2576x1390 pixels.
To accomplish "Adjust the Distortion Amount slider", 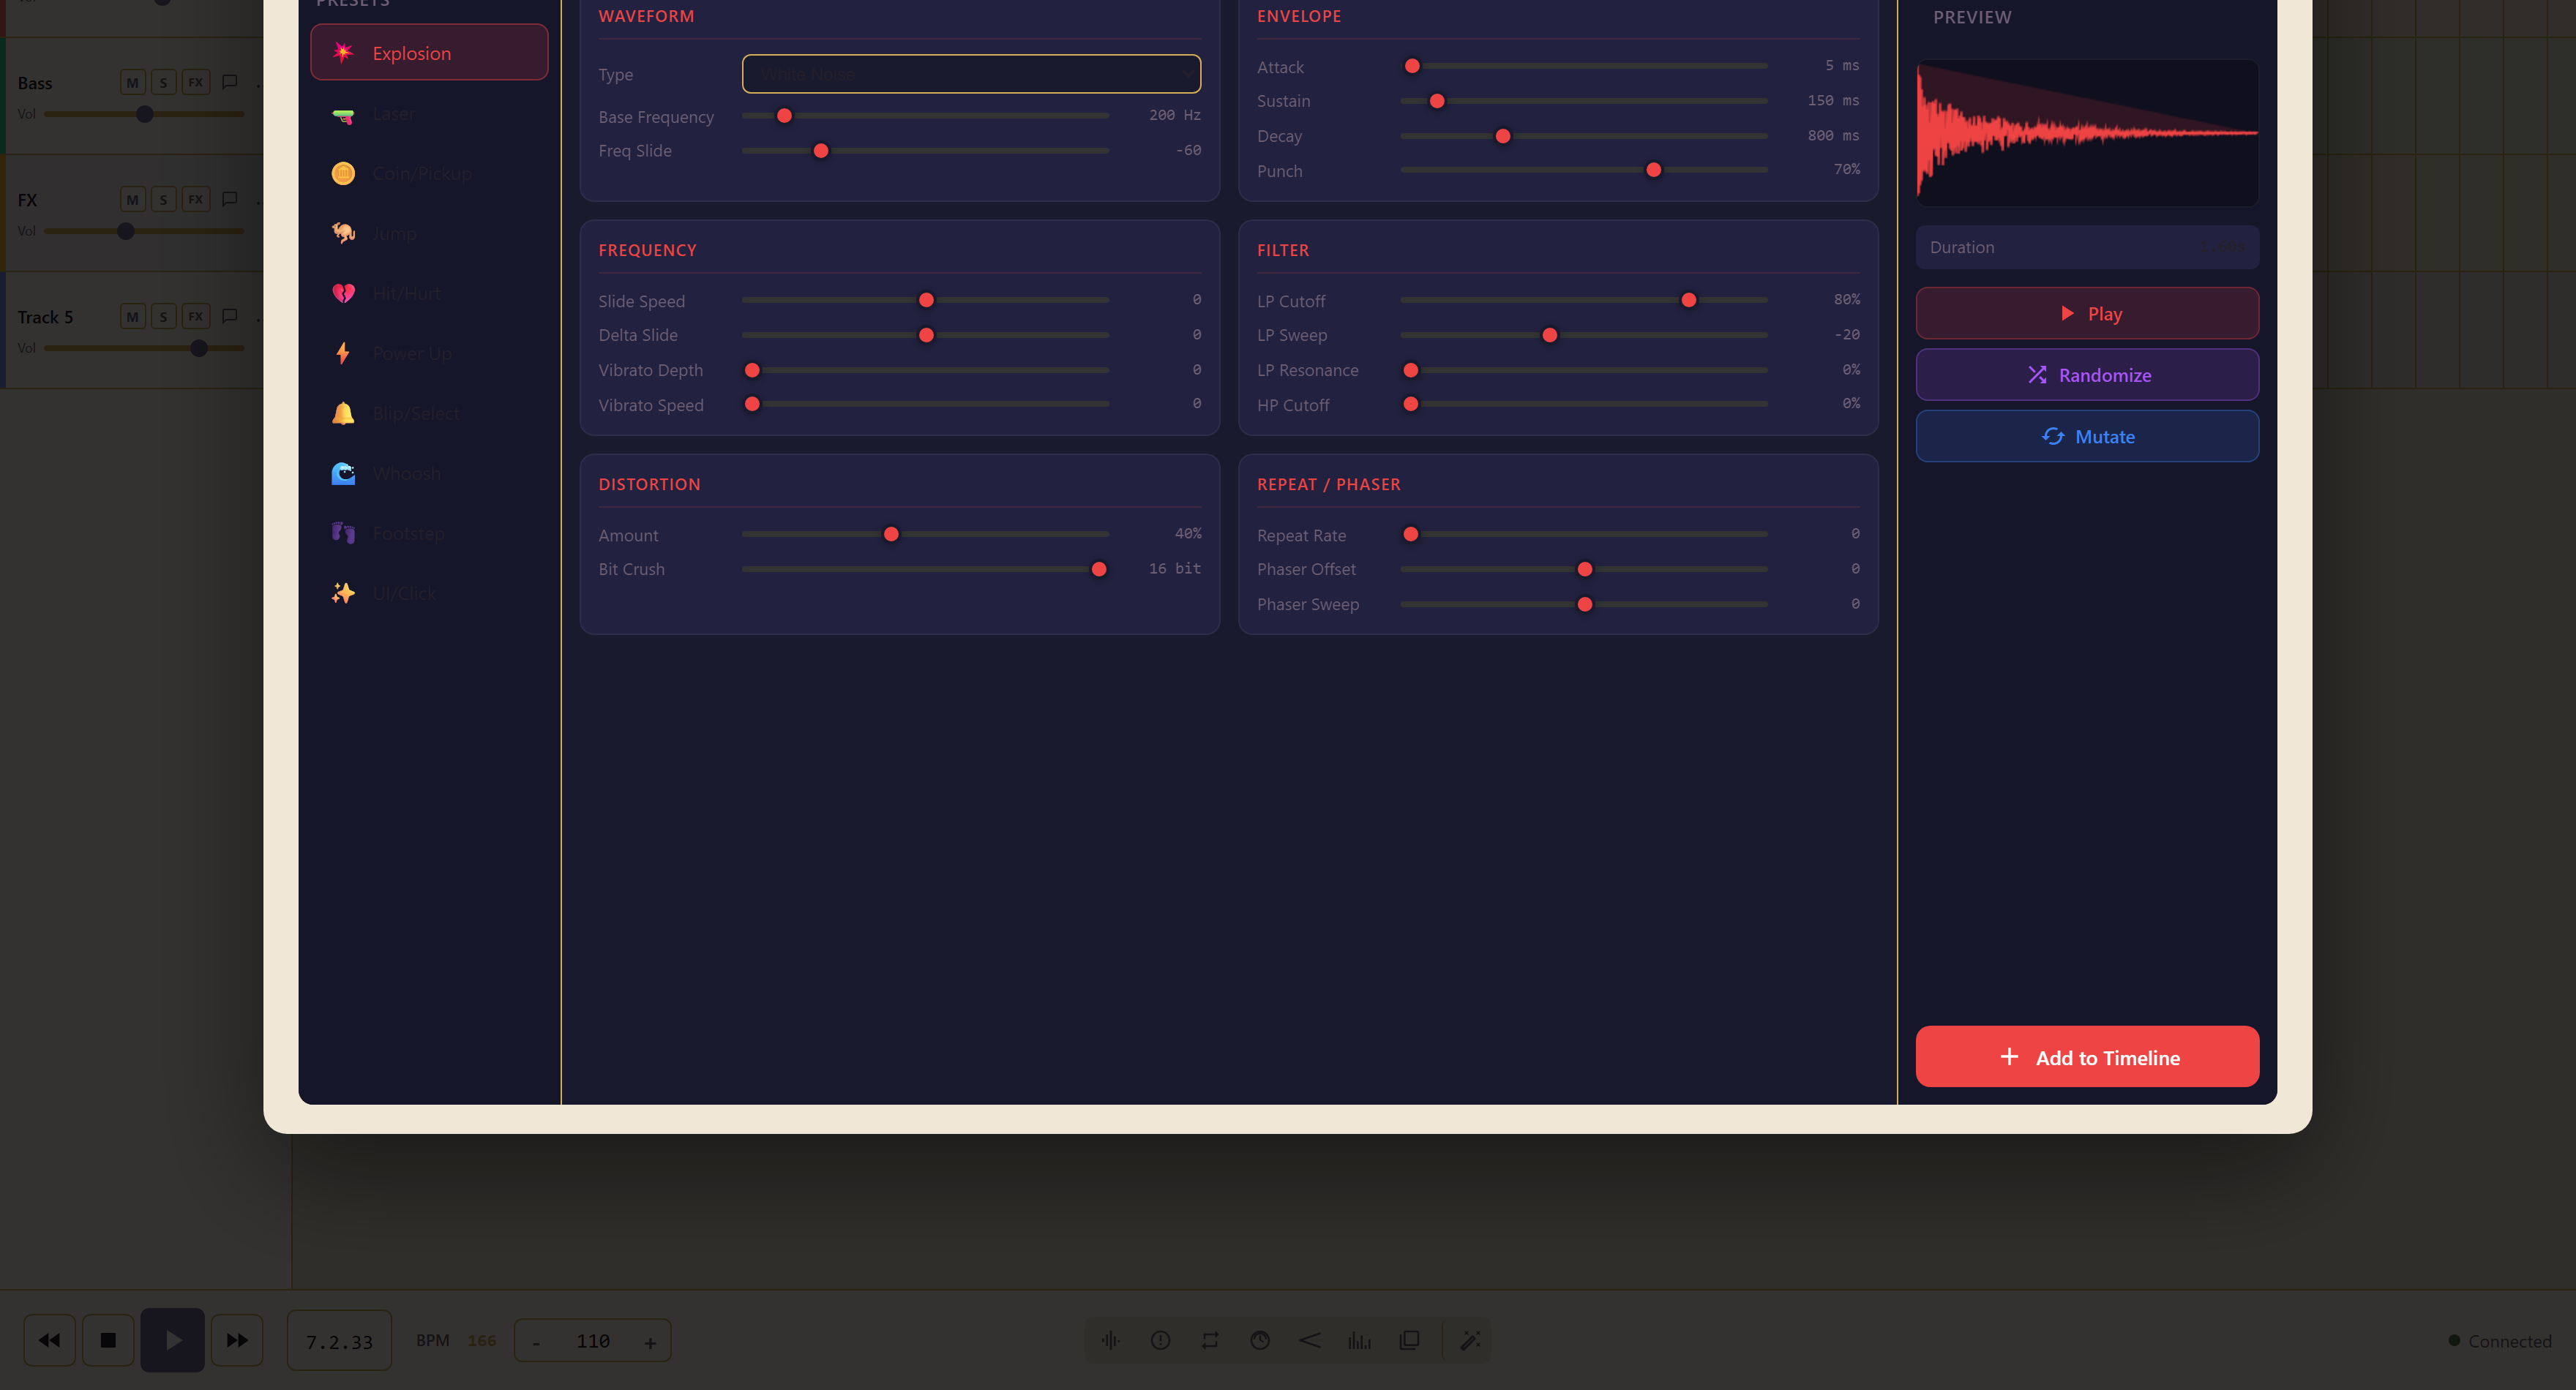I will pos(925,534).
